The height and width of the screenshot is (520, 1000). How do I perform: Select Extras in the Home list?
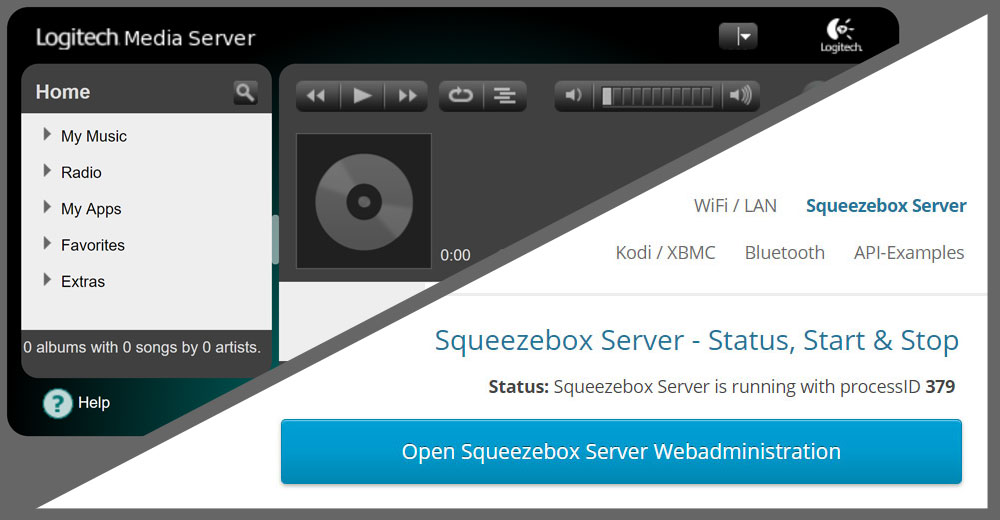point(83,282)
